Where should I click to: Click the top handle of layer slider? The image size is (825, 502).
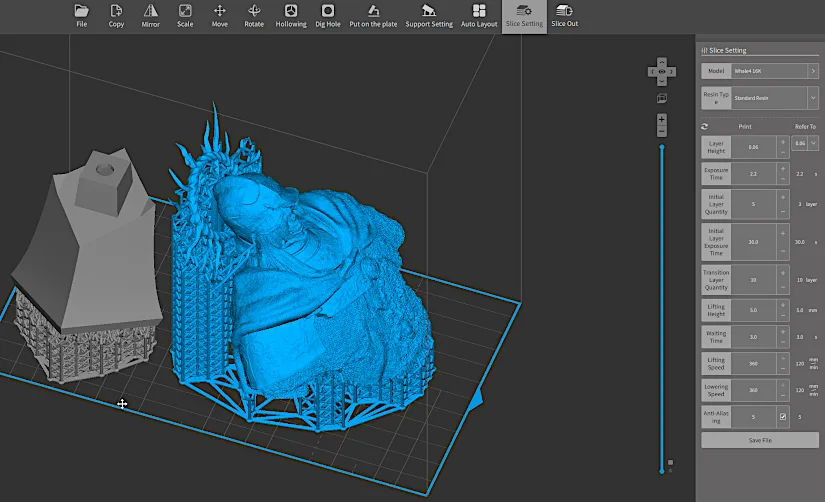click(x=662, y=148)
